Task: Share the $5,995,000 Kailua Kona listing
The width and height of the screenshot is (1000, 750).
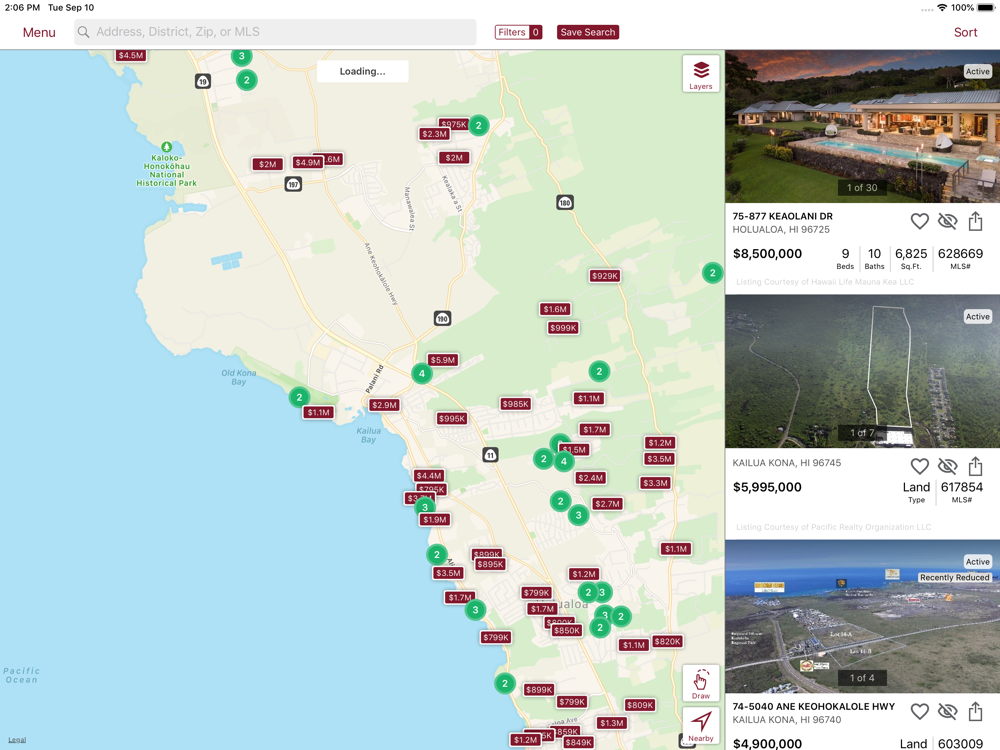Action: [975, 466]
